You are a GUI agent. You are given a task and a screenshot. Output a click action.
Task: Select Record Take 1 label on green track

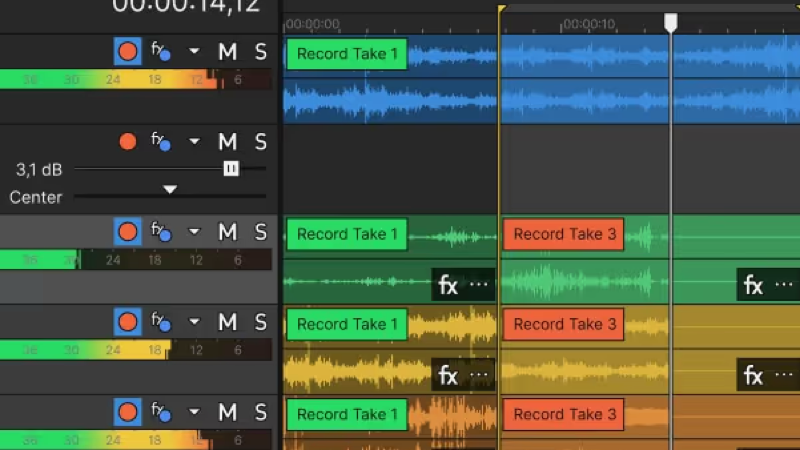pos(347,234)
